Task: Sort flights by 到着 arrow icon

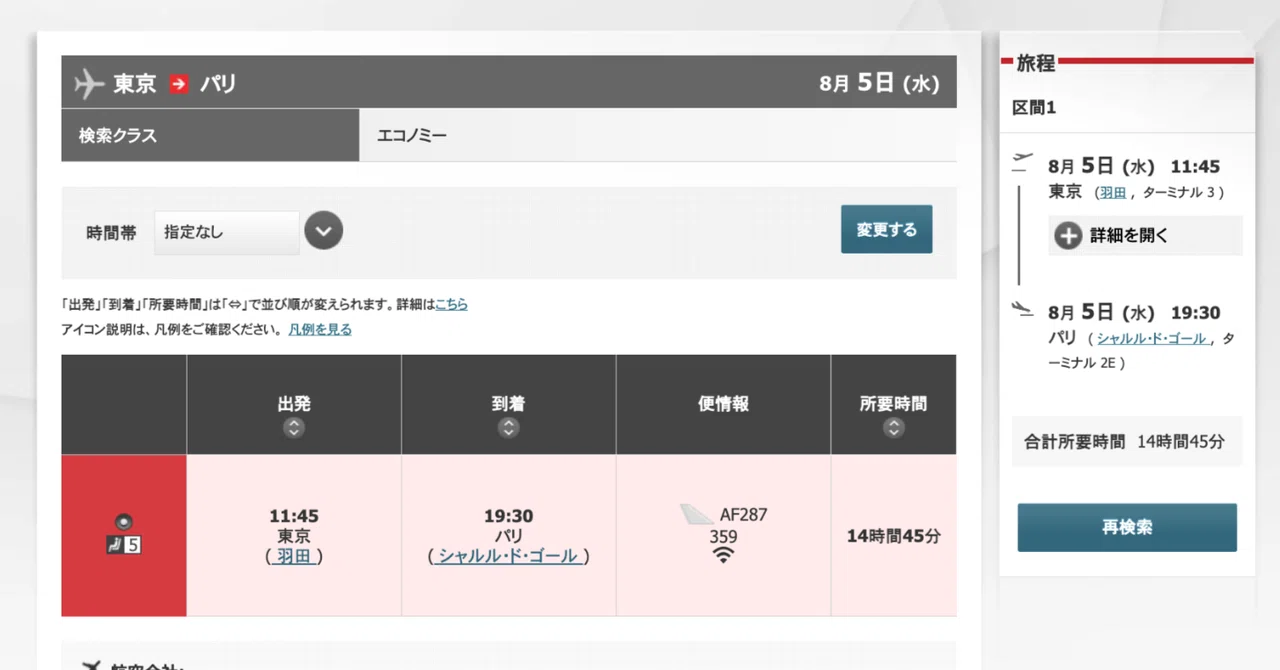Action: click(508, 428)
